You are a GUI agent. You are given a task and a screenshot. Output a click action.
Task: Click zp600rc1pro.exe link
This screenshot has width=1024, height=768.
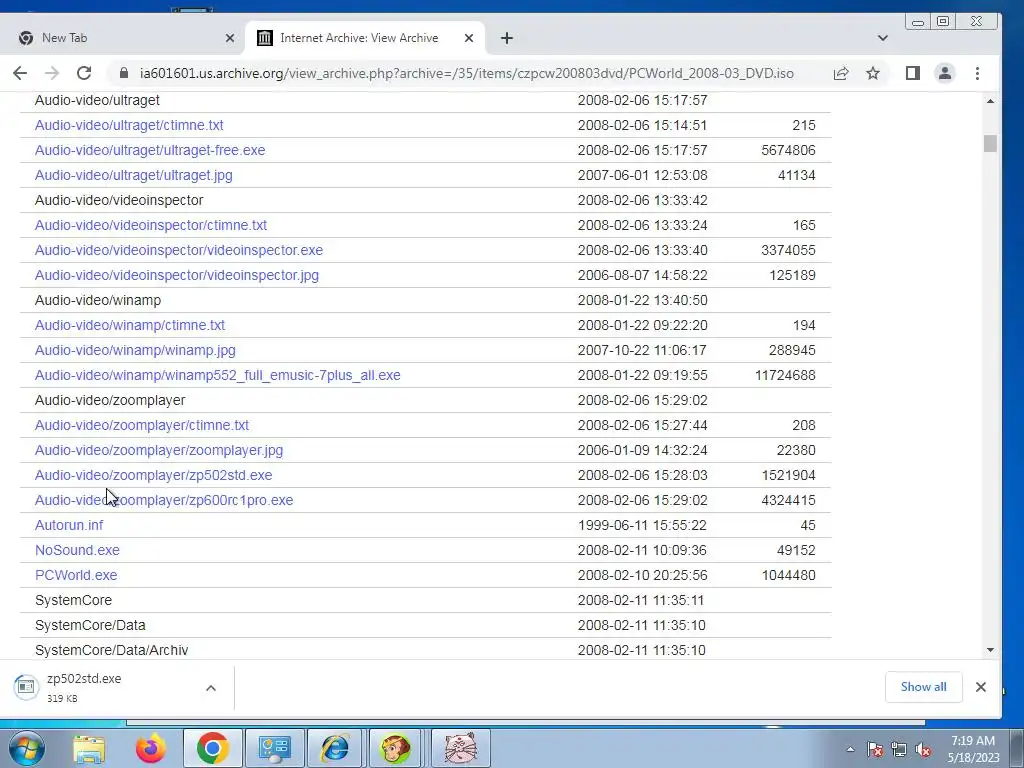(x=164, y=500)
